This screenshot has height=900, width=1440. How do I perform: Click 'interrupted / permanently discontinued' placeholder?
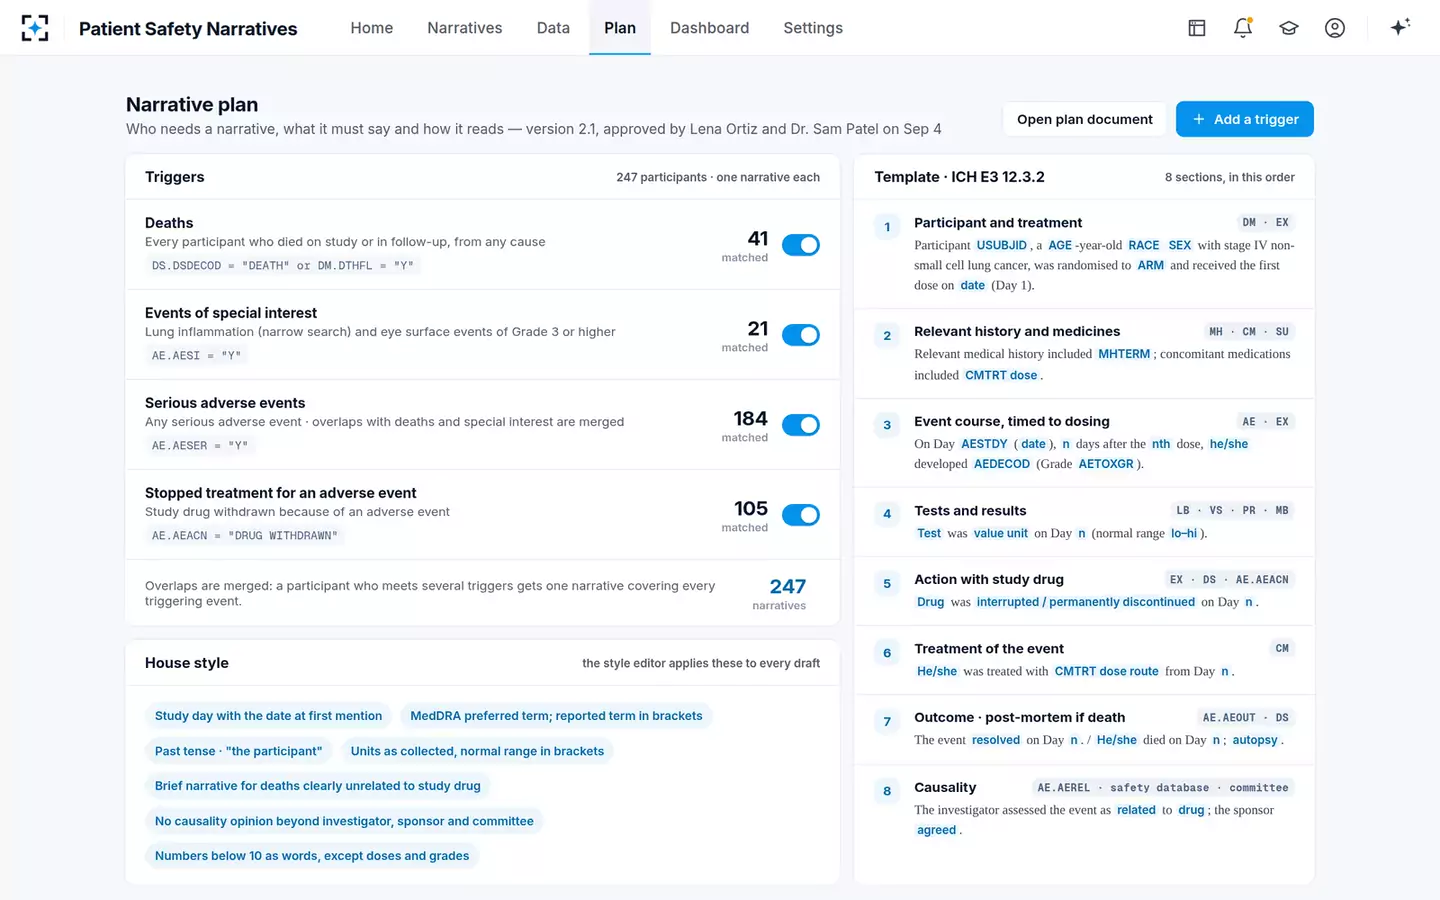[x=1086, y=602]
